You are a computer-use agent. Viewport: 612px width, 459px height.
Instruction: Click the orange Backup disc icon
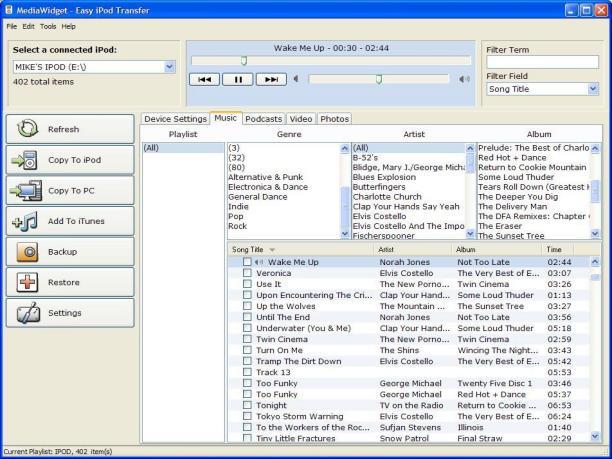pos(27,252)
